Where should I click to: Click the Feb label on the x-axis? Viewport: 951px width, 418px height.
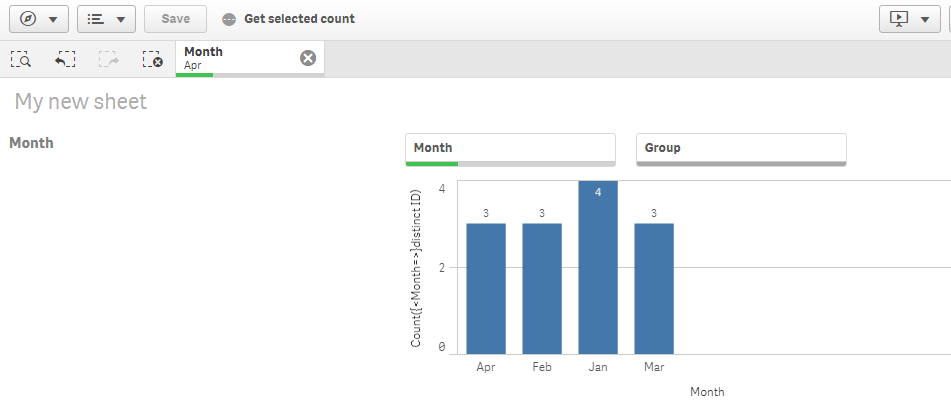[x=542, y=368]
